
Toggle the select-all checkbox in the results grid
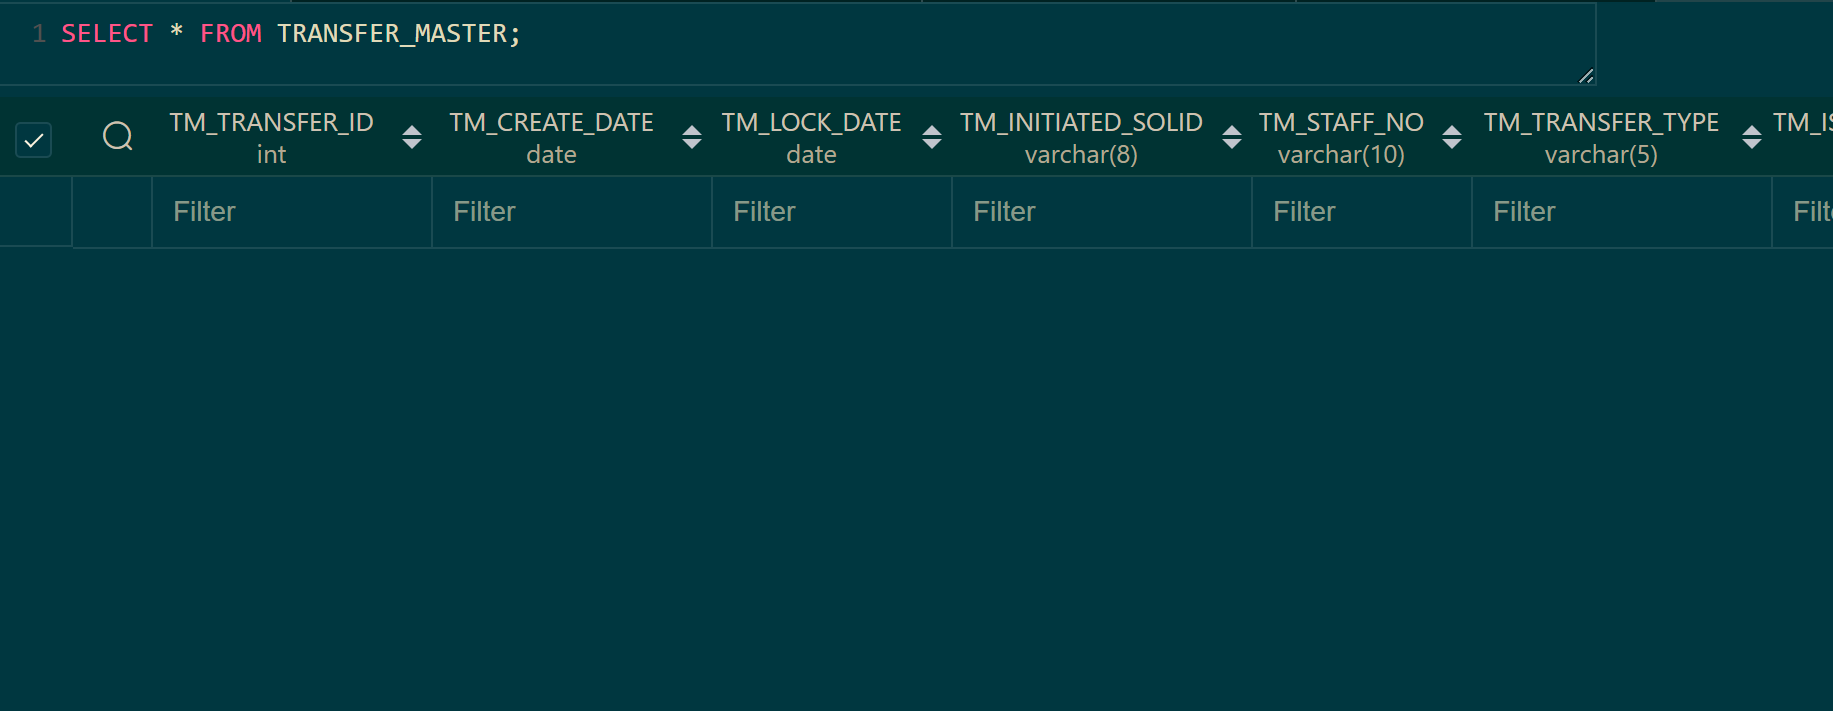coord(33,139)
